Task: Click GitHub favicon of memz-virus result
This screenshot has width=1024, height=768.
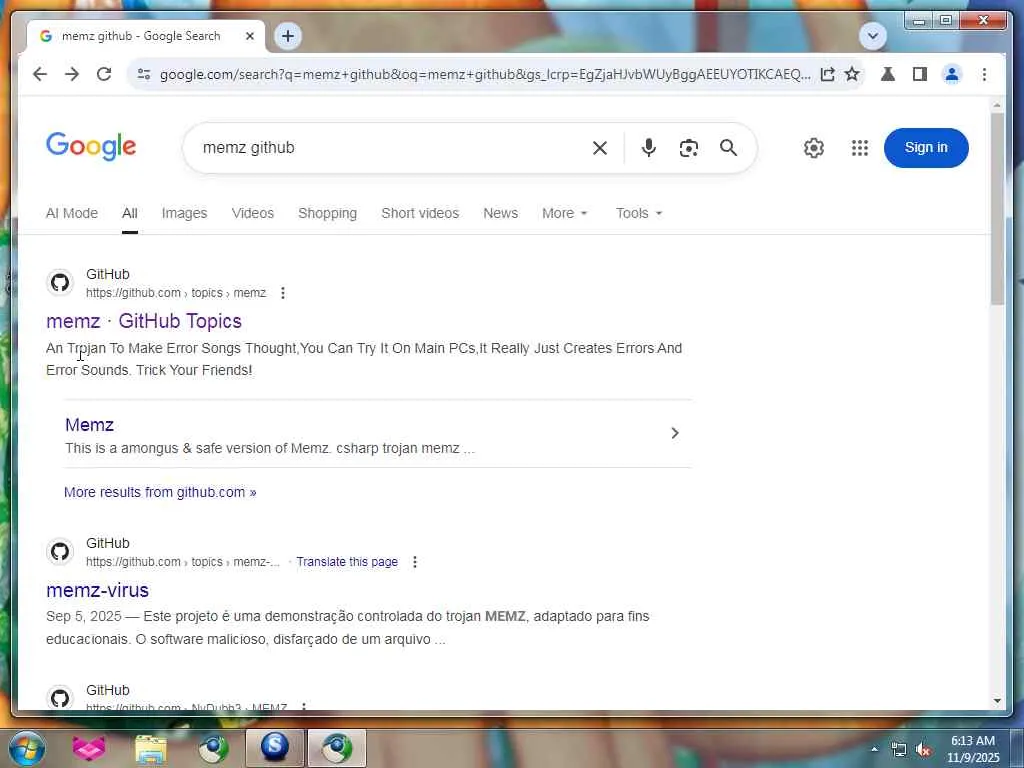Action: tap(60, 552)
